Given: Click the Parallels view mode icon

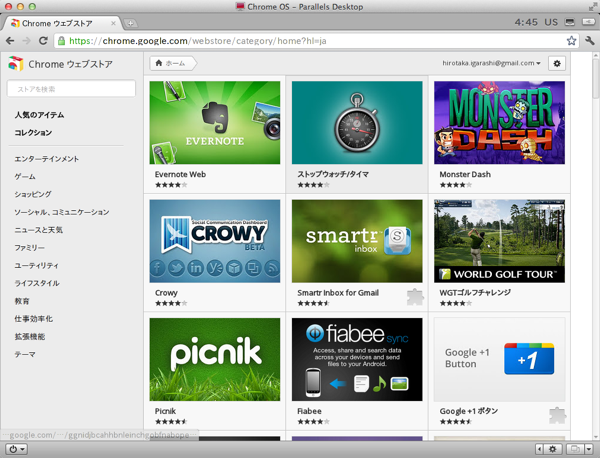Looking at the screenshot, I should pyautogui.click(x=575, y=449).
